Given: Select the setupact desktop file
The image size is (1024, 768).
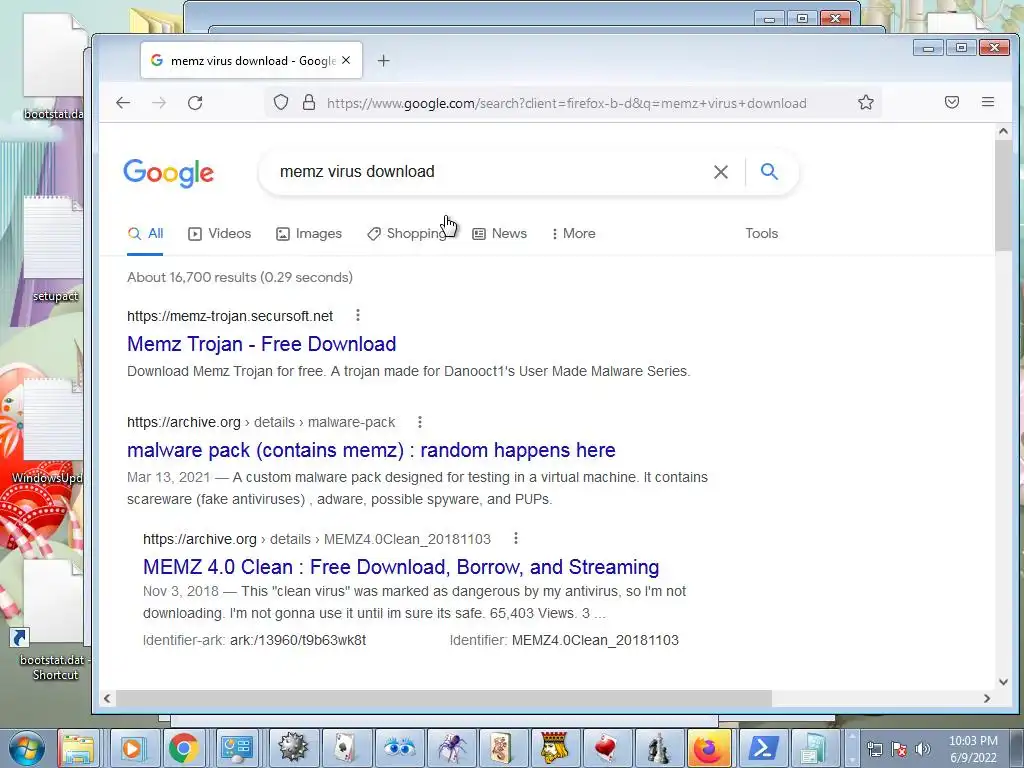Looking at the screenshot, I should point(54,249).
